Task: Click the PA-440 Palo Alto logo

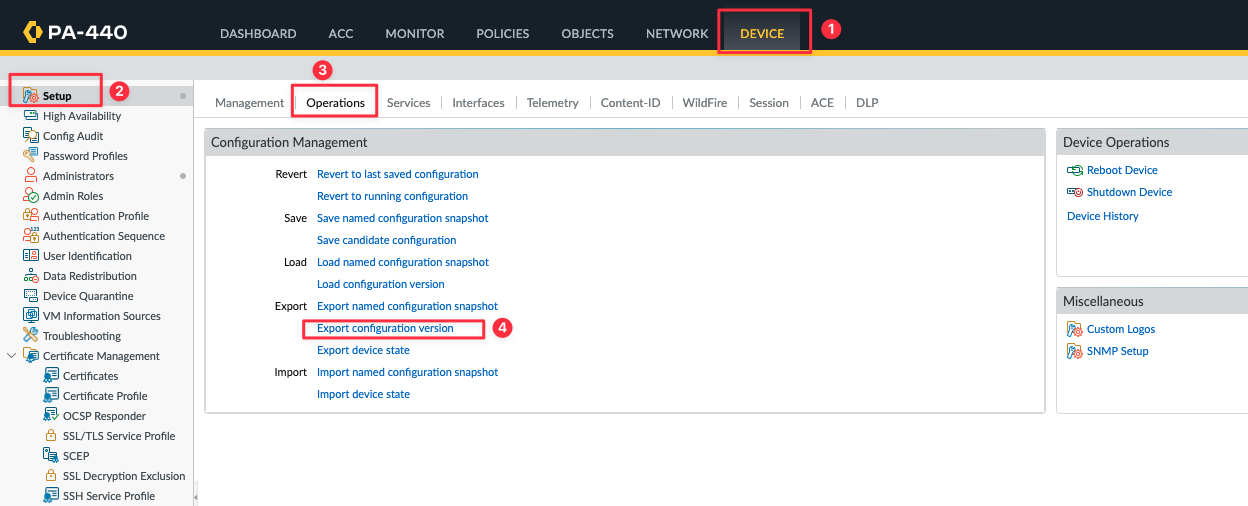Action: point(74,33)
